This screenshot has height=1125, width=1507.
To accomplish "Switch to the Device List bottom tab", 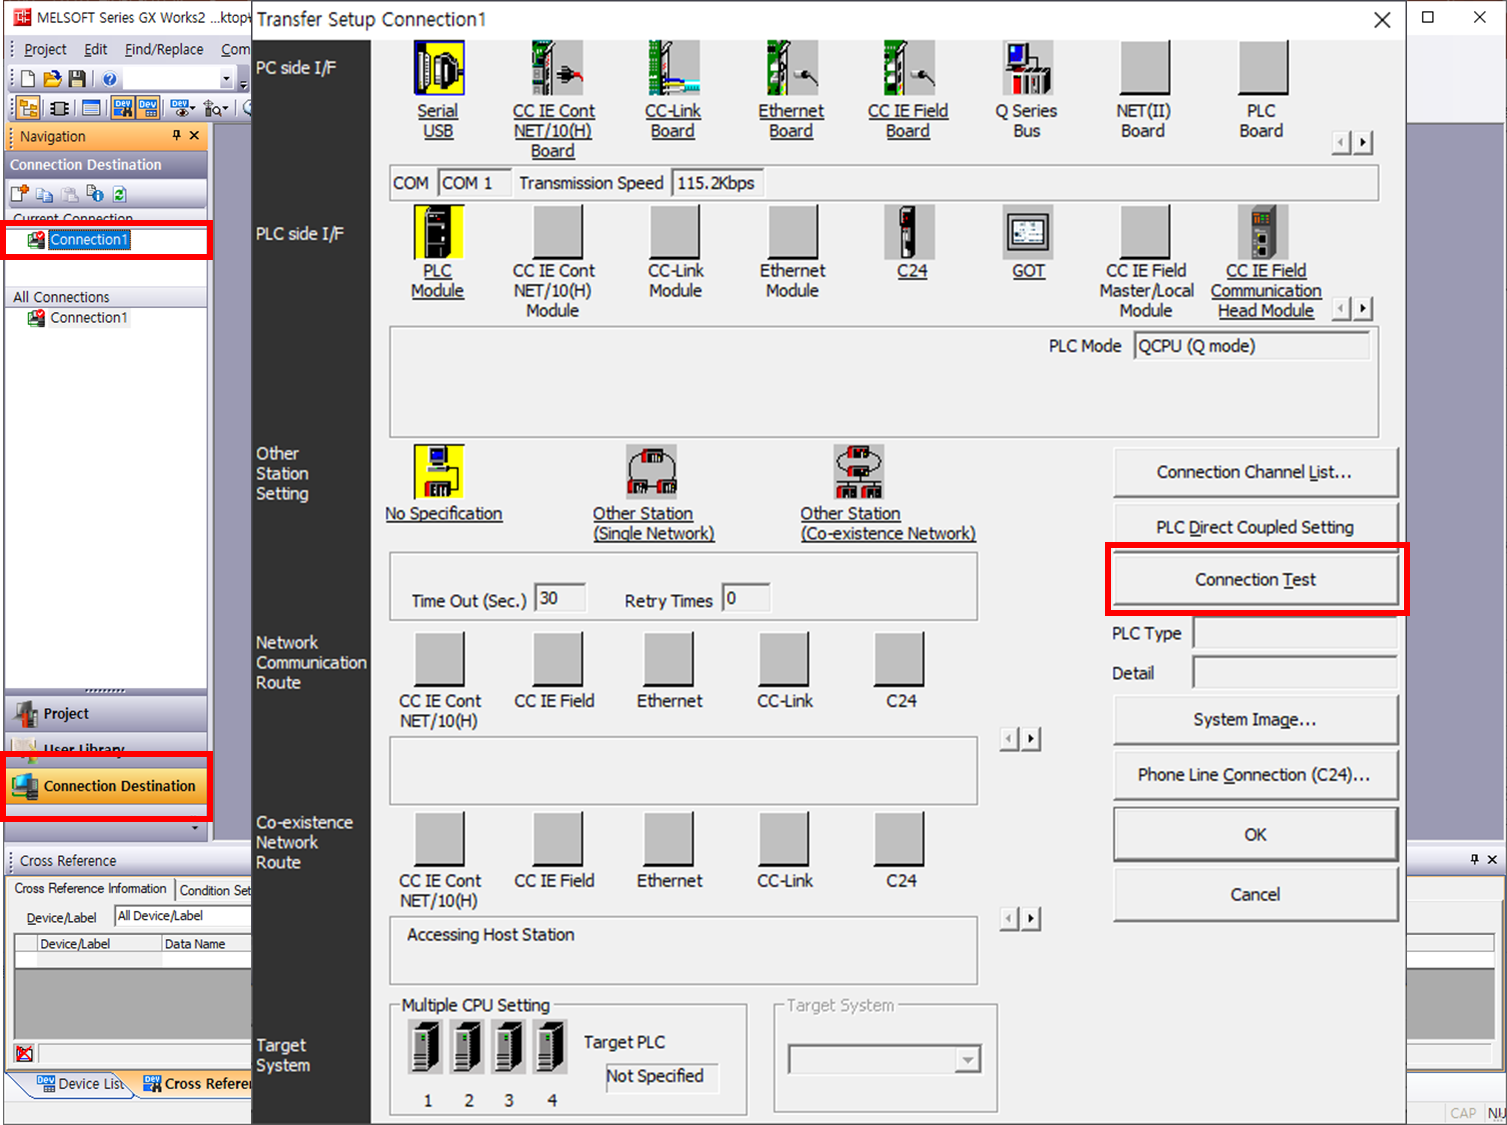I will [x=78, y=1084].
